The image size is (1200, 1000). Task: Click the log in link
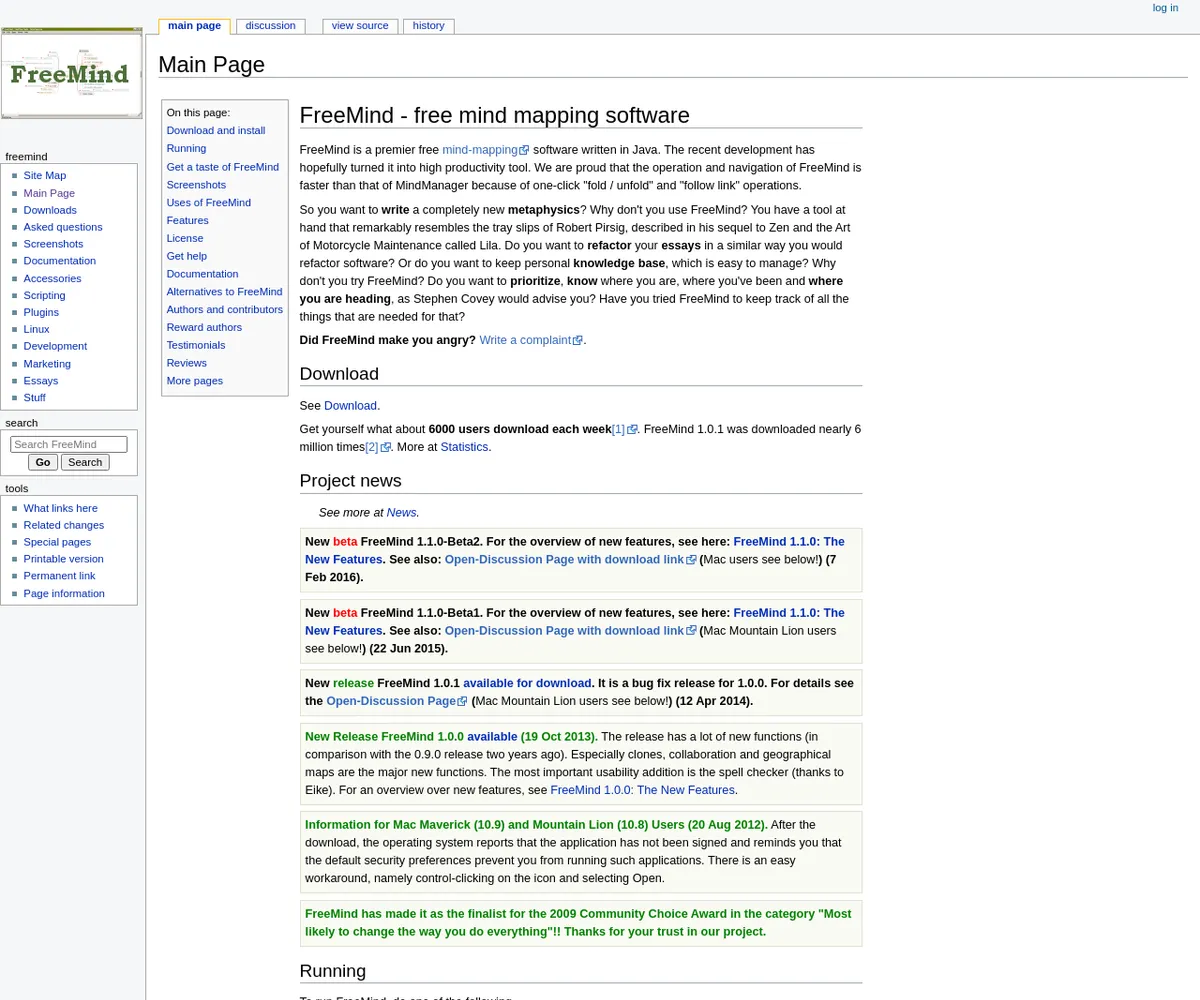click(x=1165, y=8)
